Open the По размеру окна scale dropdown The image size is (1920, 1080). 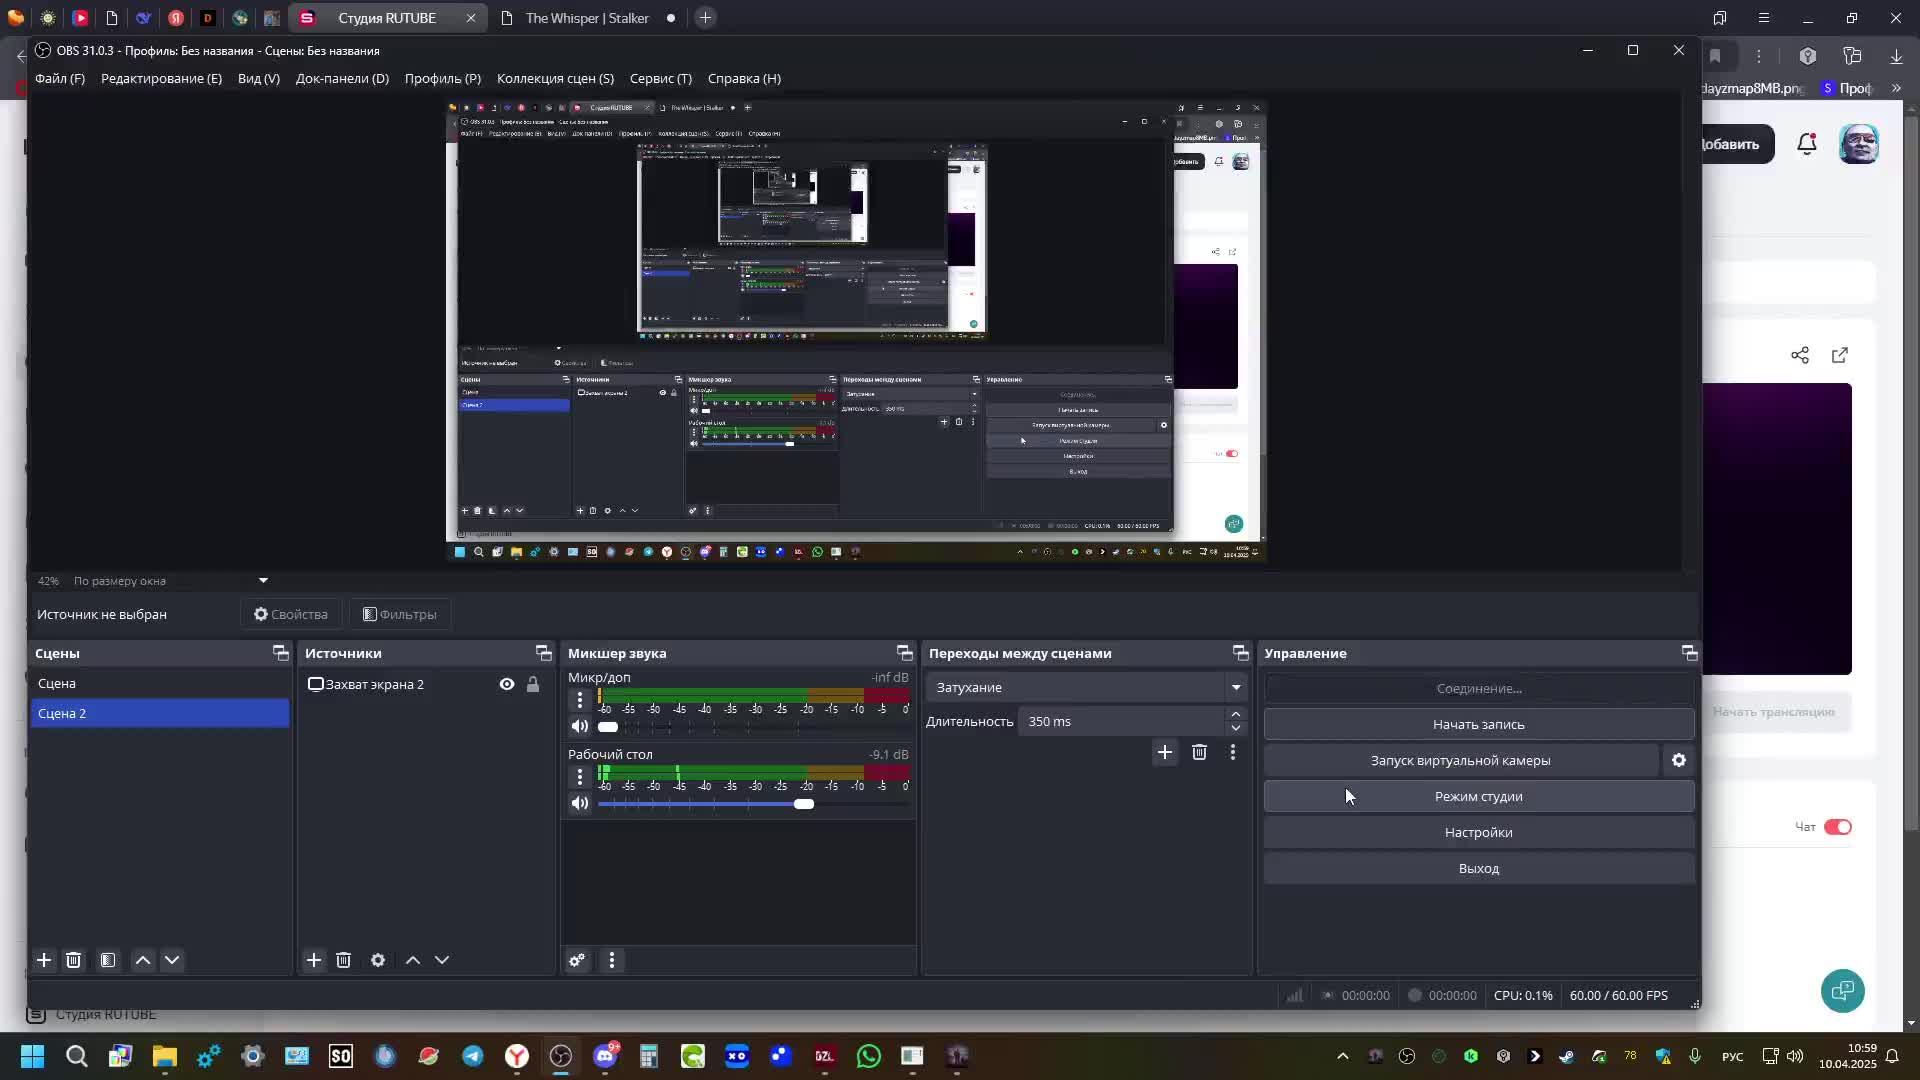coord(263,580)
